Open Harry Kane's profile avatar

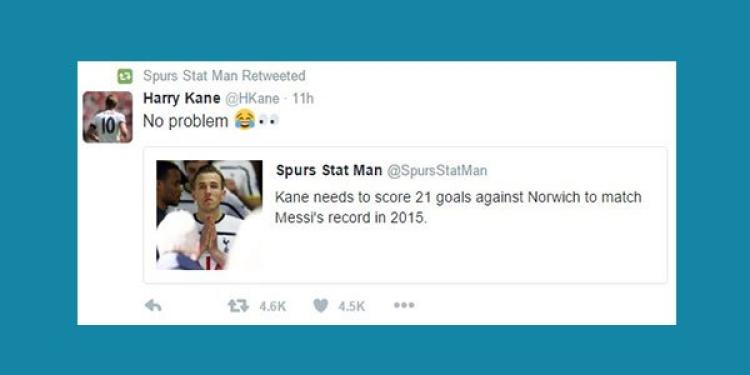click(x=108, y=117)
